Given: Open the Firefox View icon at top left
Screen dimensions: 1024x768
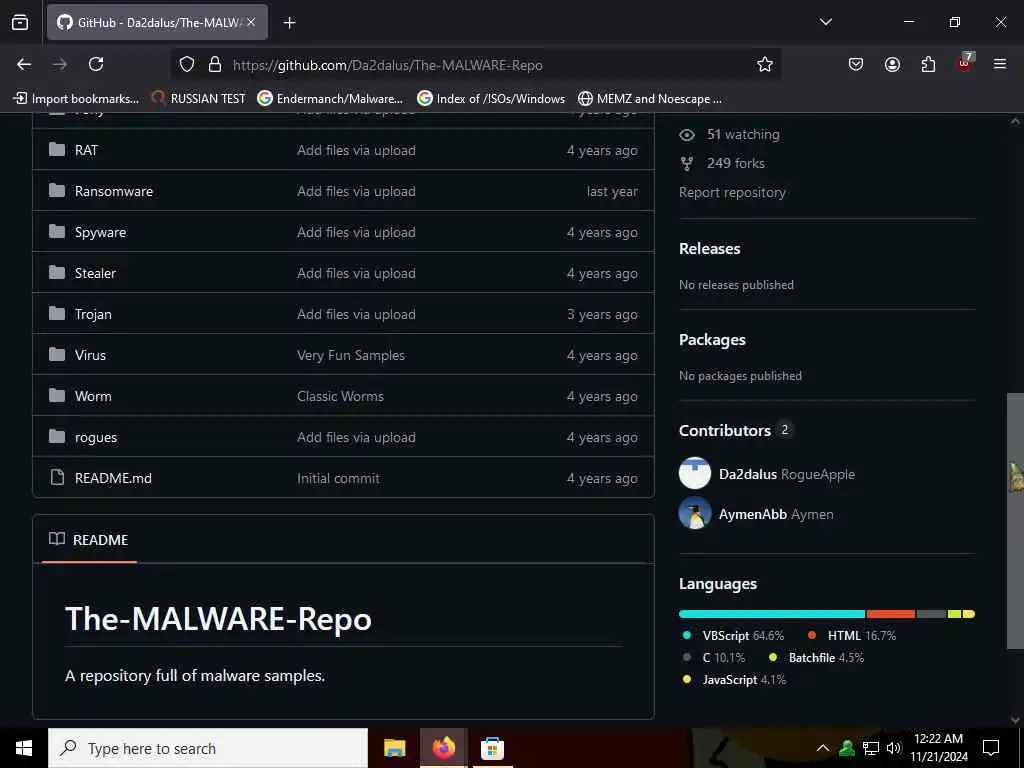Looking at the screenshot, I should tap(20, 22).
